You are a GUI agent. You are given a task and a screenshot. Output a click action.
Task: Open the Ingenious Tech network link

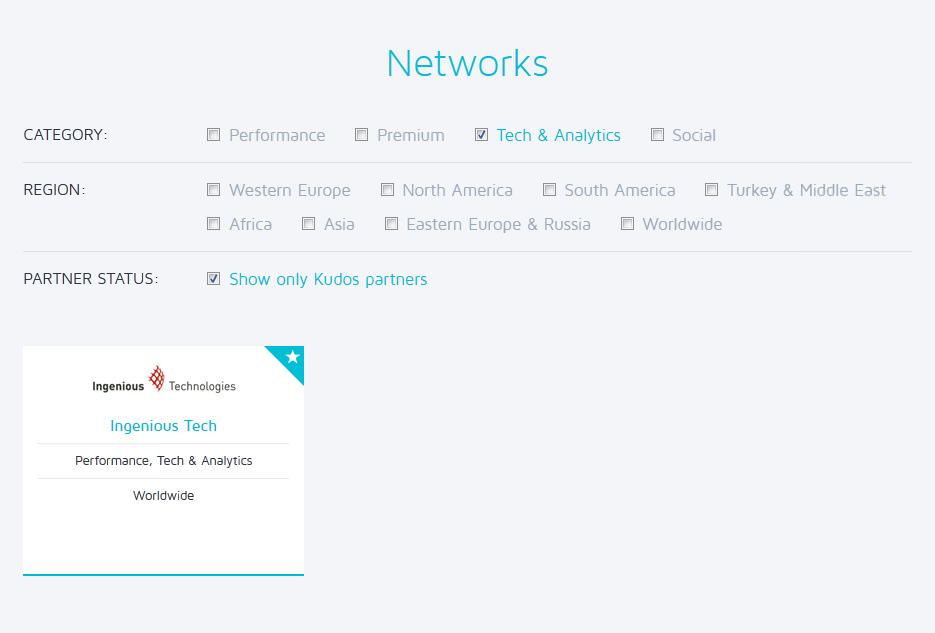tap(163, 426)
